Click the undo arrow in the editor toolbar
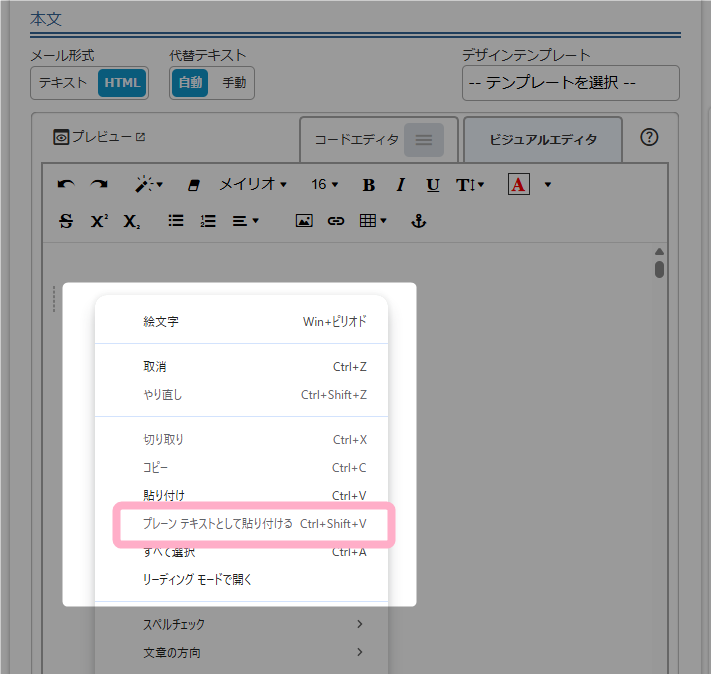The height and width of the screenshot is (674, 711). pos(66,185)
